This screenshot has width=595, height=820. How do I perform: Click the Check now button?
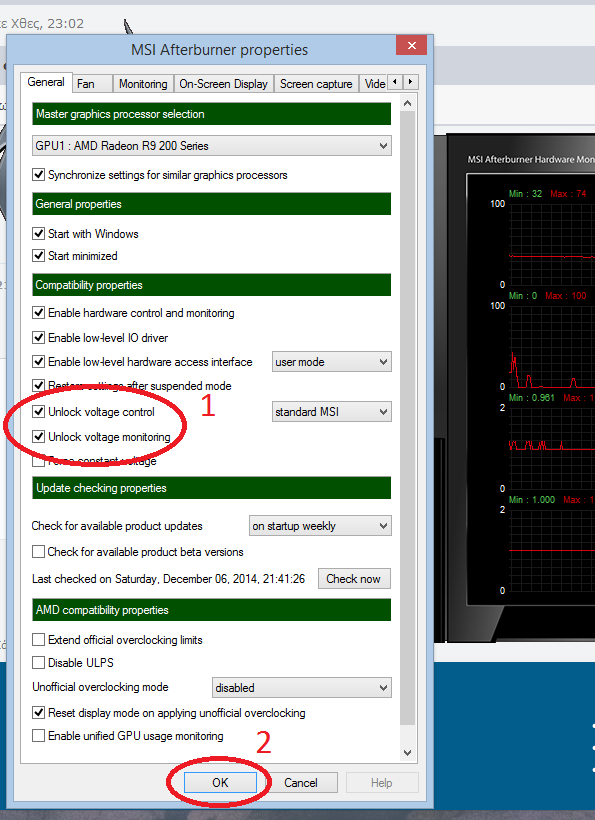pyautogui.click(x=354, y=579)
